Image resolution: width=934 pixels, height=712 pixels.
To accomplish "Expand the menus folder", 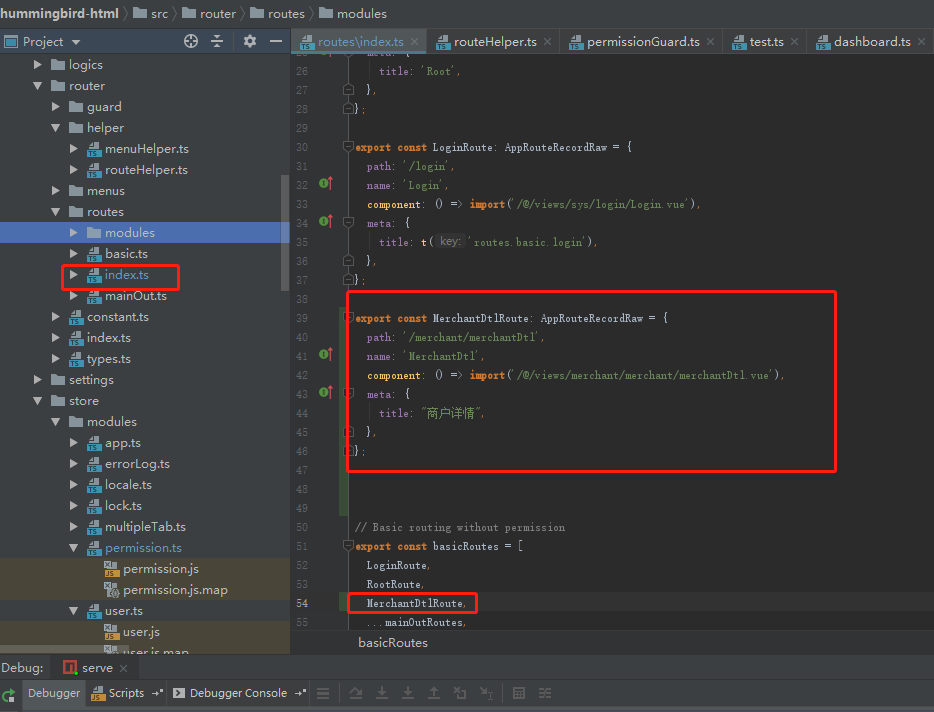I will point(55,191).
